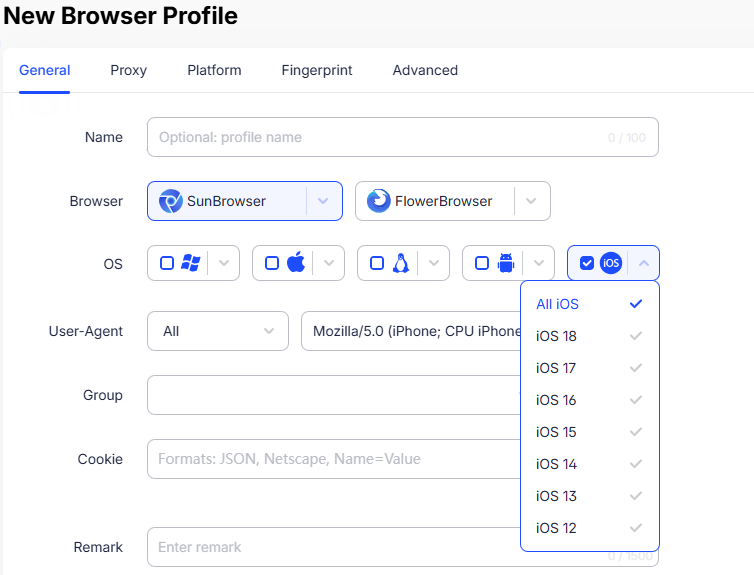The image size is (754, 575).
Task: Choose iOS 16 in dropdown list
Action: click(x=590, y=400)
